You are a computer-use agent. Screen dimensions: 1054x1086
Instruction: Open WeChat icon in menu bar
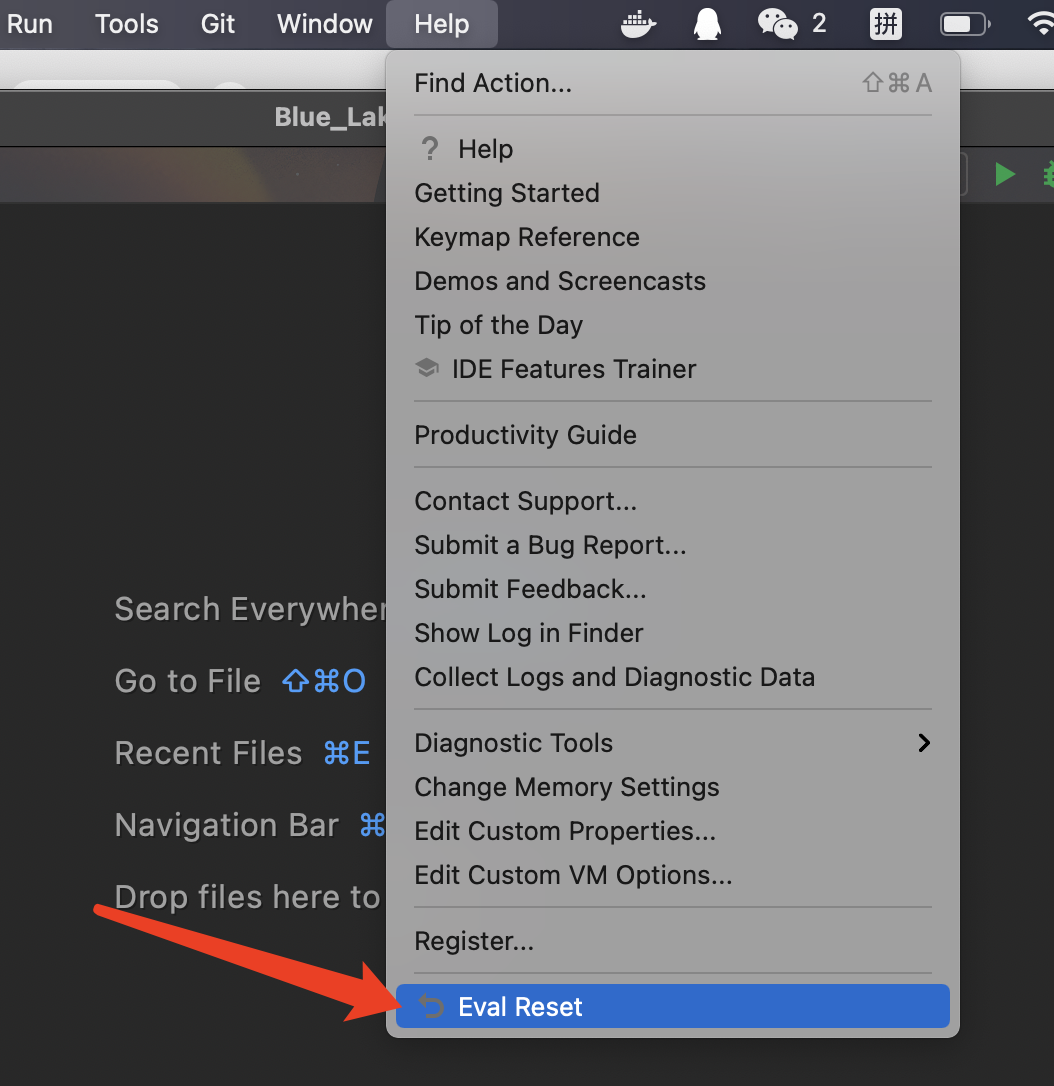778,24
